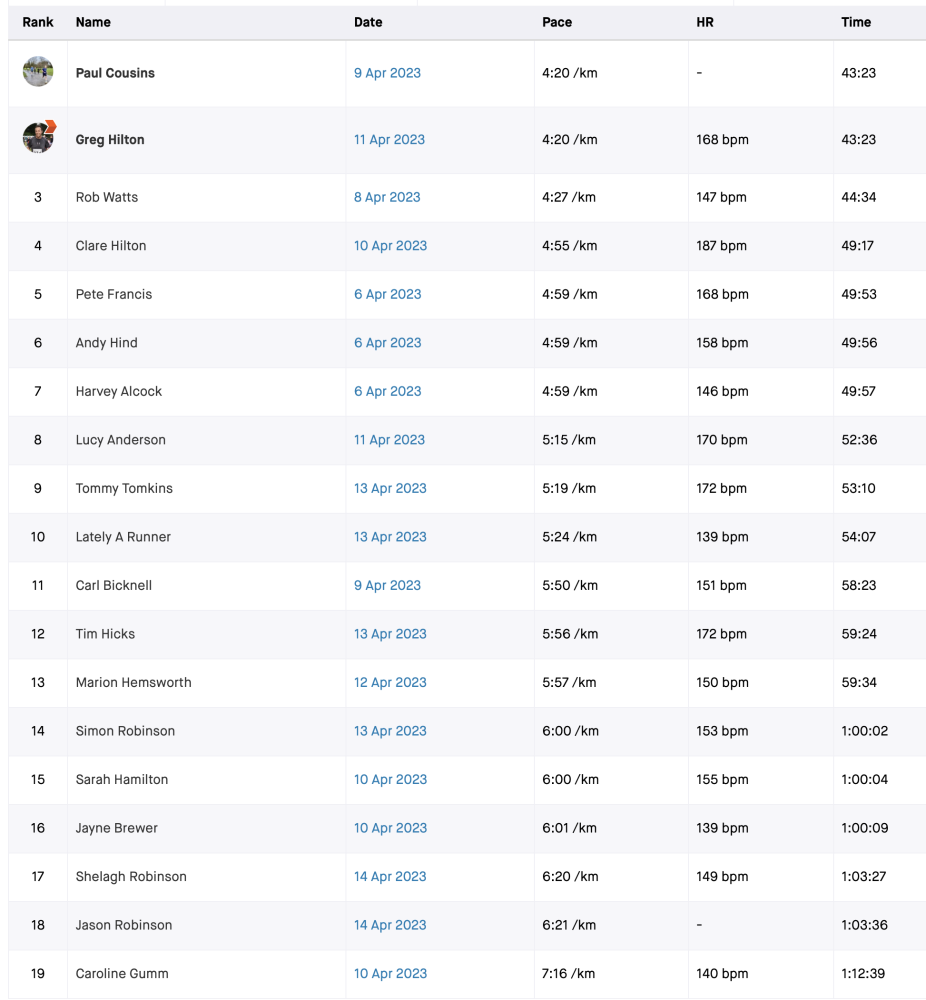Open Paul Cousins' profile avatar
The image size is (926, 1000).
coord(38,71)
